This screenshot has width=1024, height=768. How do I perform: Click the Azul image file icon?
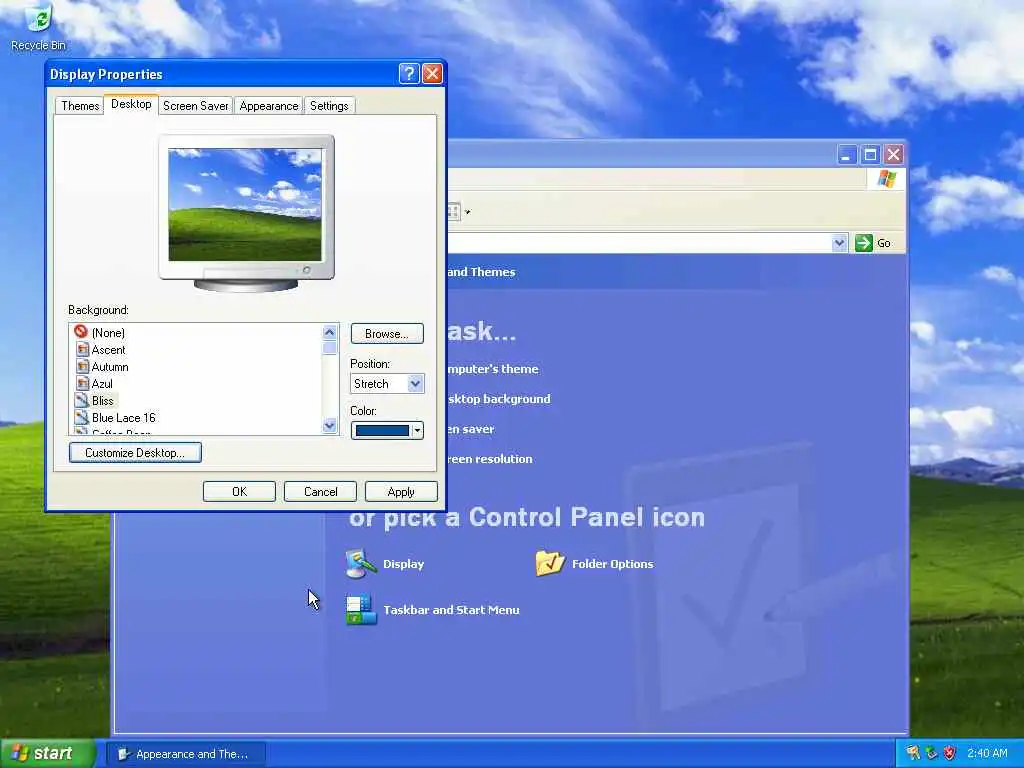82,383
